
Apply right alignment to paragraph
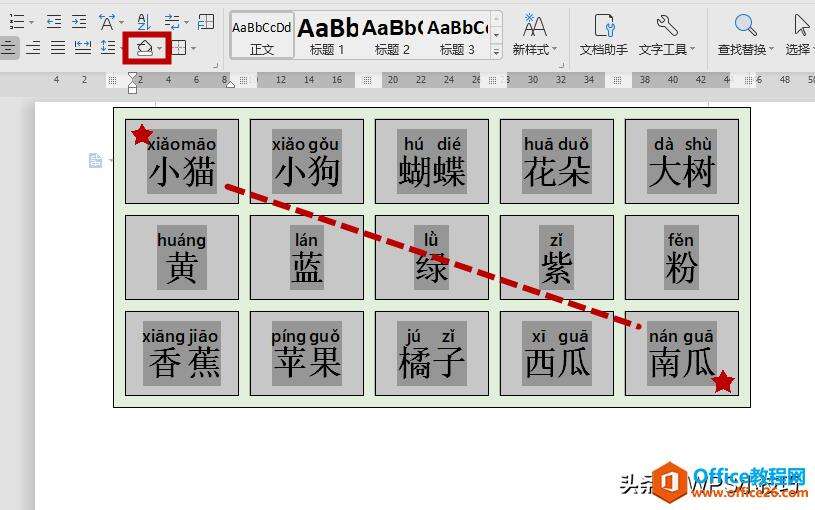[32, 48]
